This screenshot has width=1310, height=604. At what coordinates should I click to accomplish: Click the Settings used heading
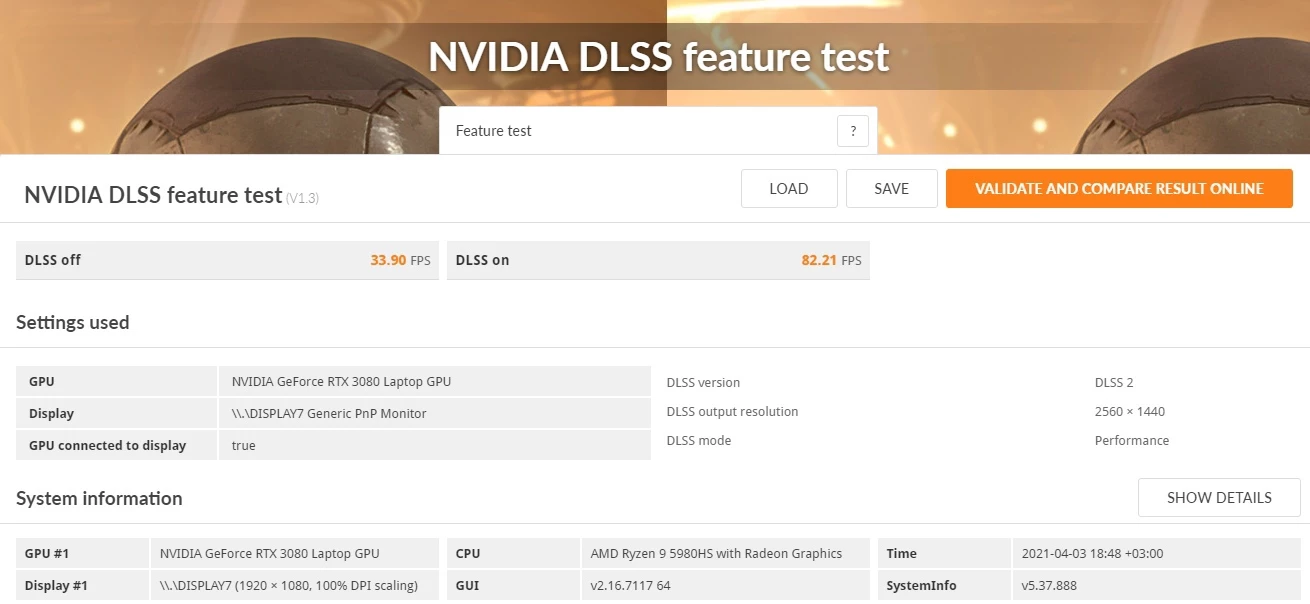(x=73, y=322)
